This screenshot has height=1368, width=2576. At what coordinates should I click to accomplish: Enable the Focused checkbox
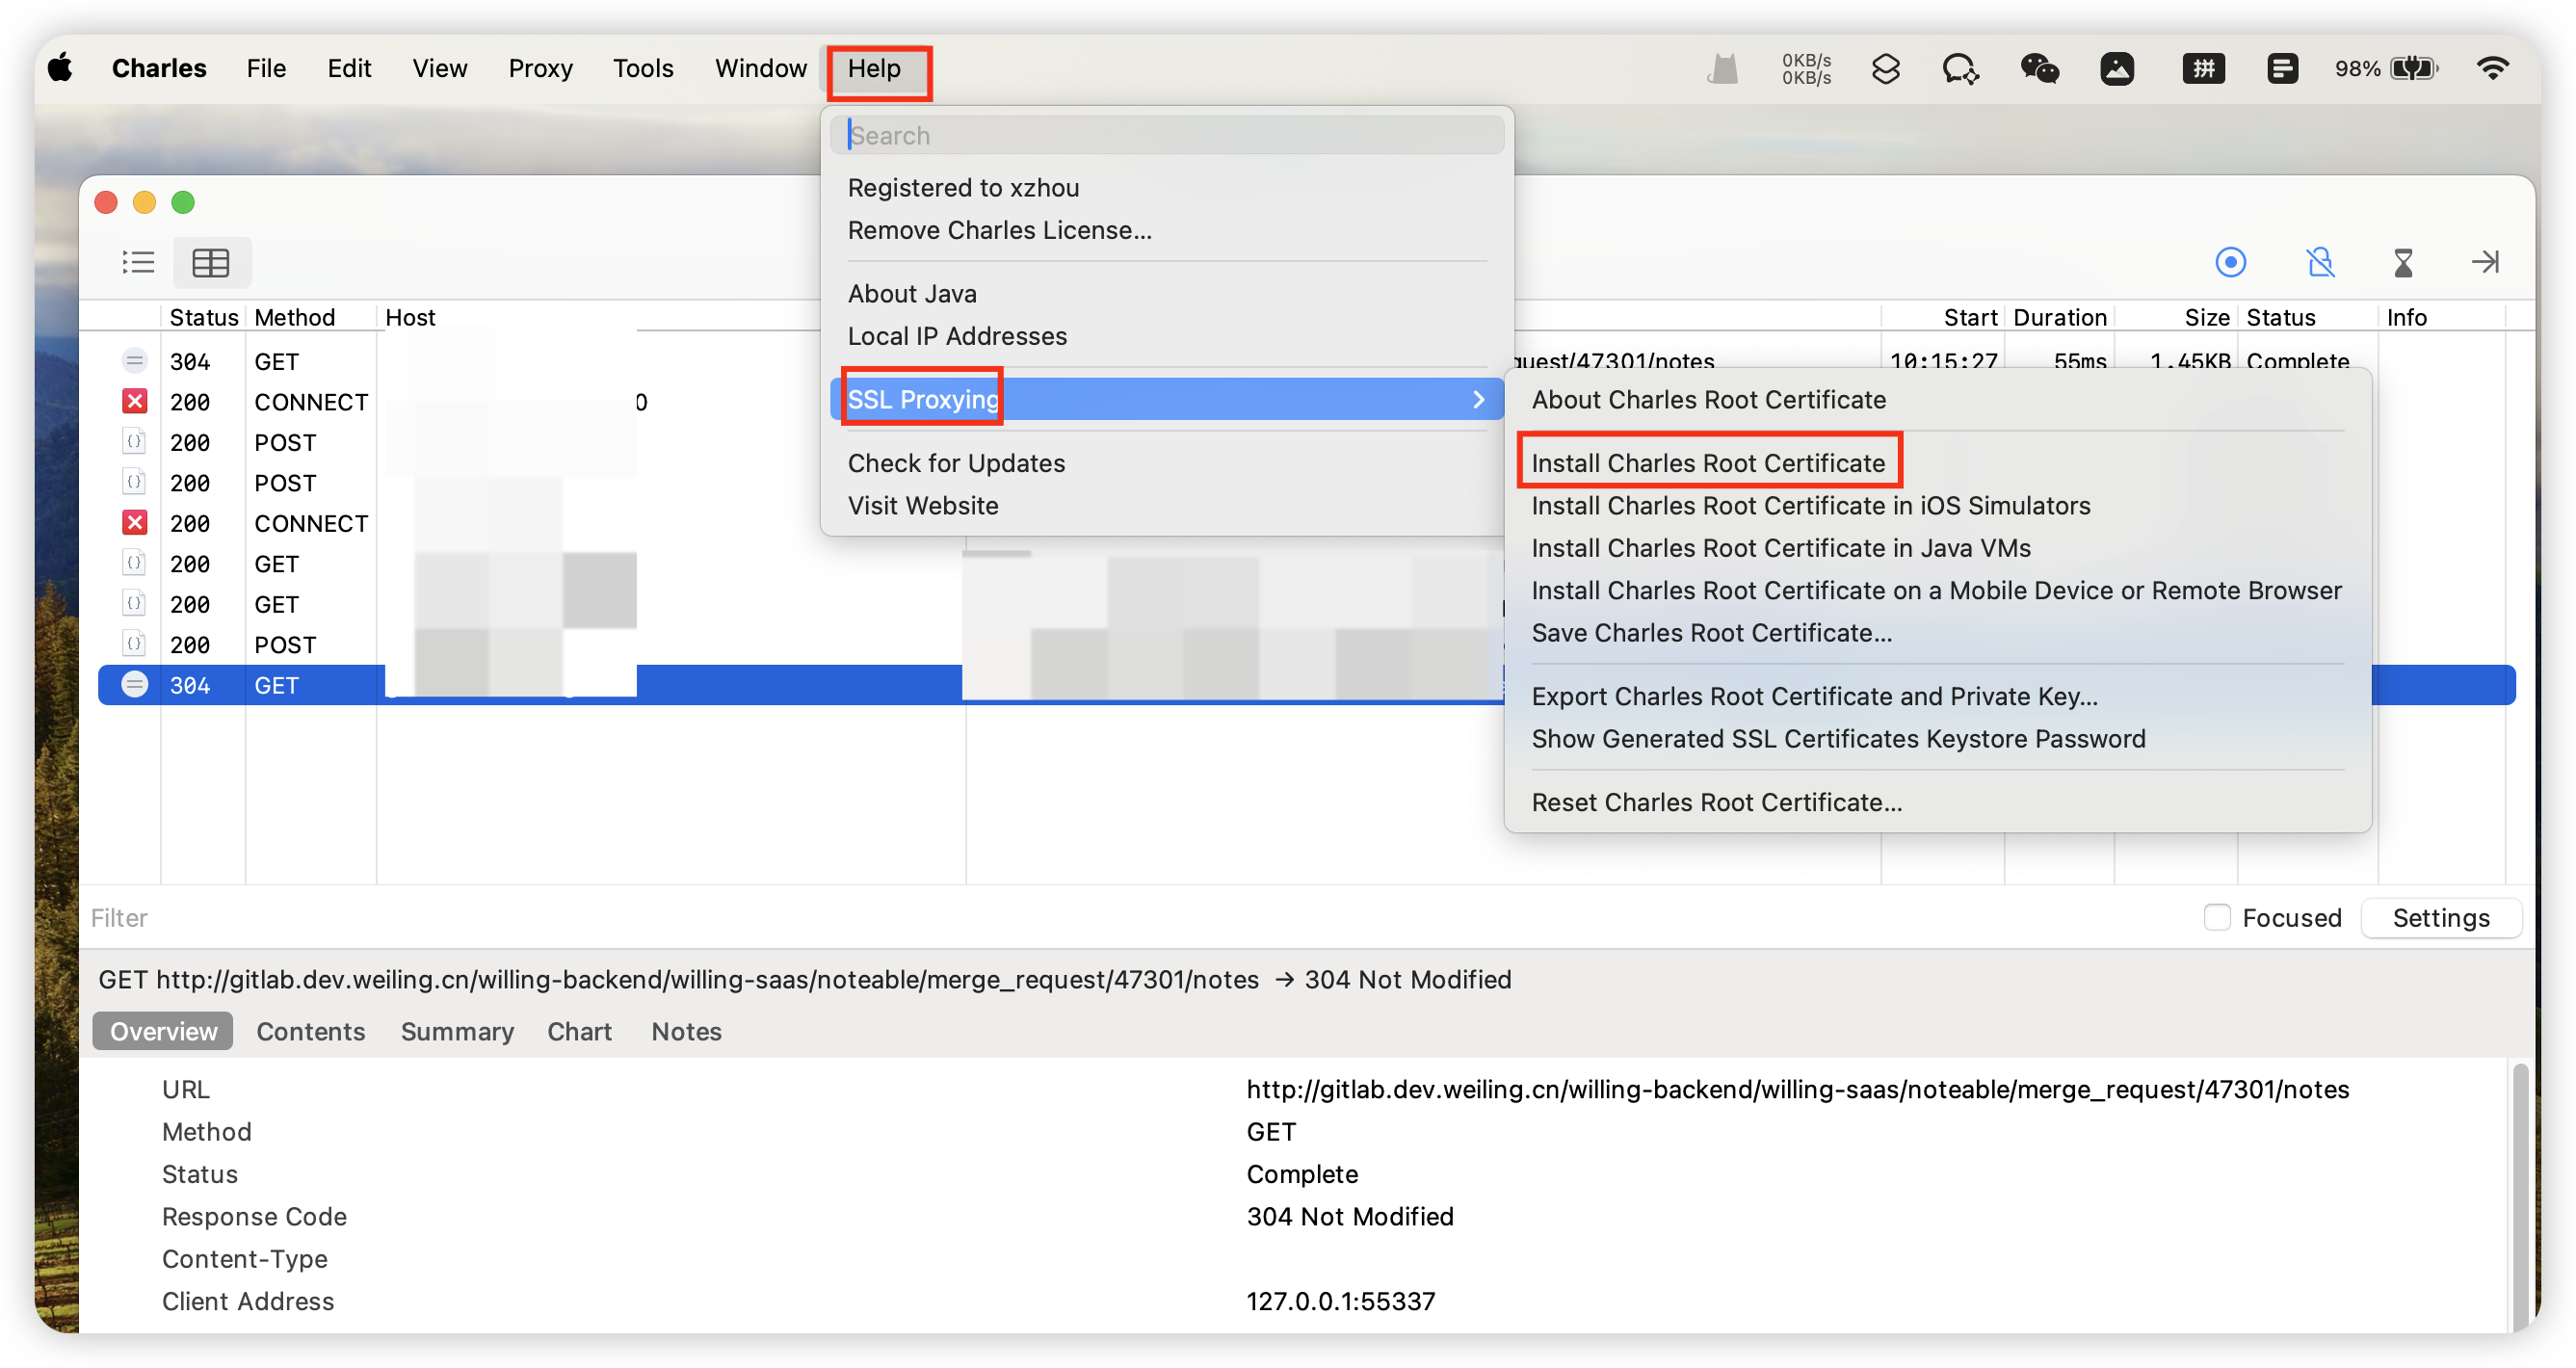(2216, 917)
